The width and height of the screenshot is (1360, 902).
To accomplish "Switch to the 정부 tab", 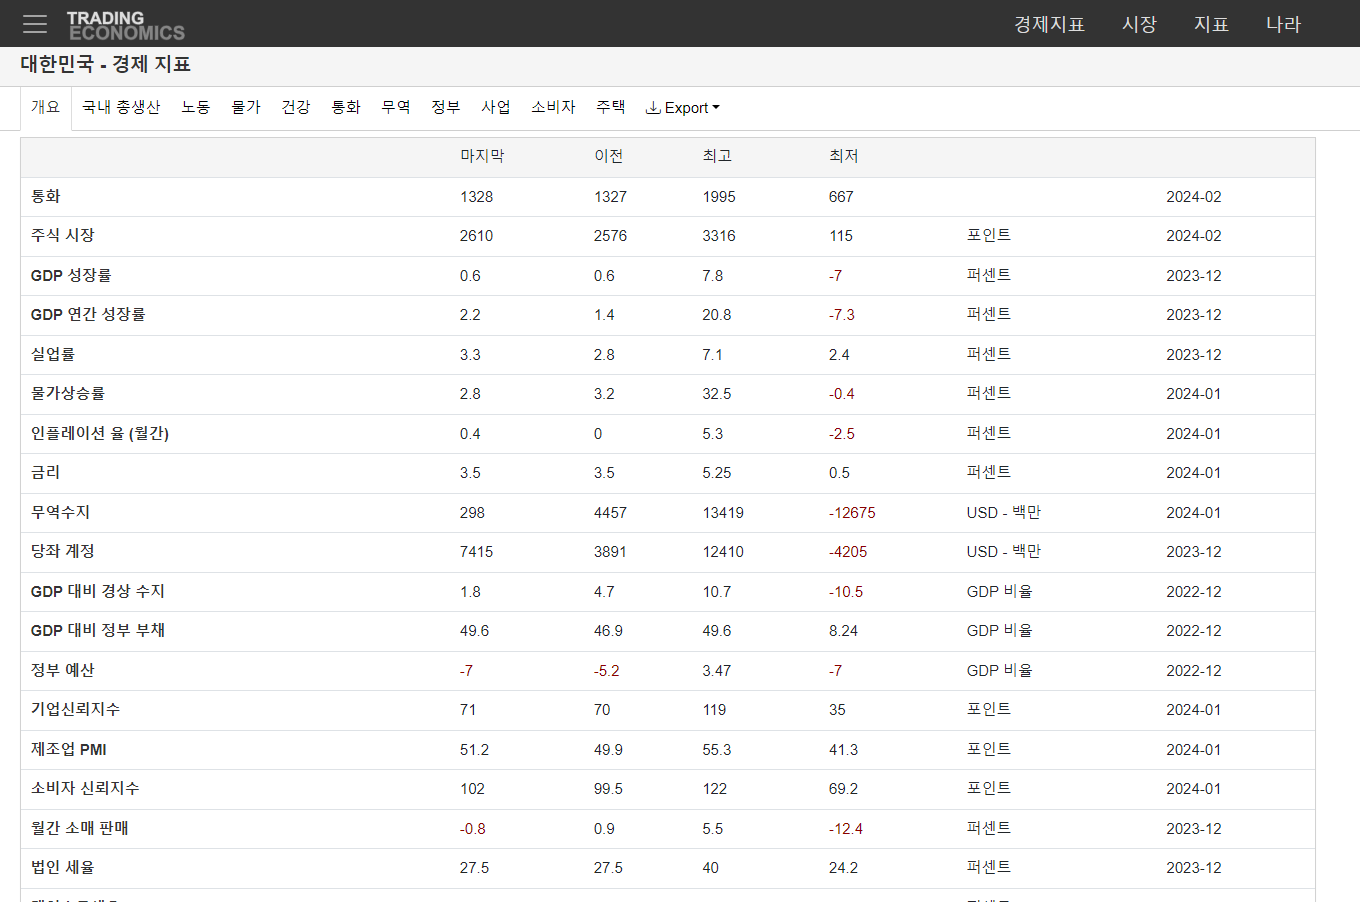I will [x=446, y=107].
